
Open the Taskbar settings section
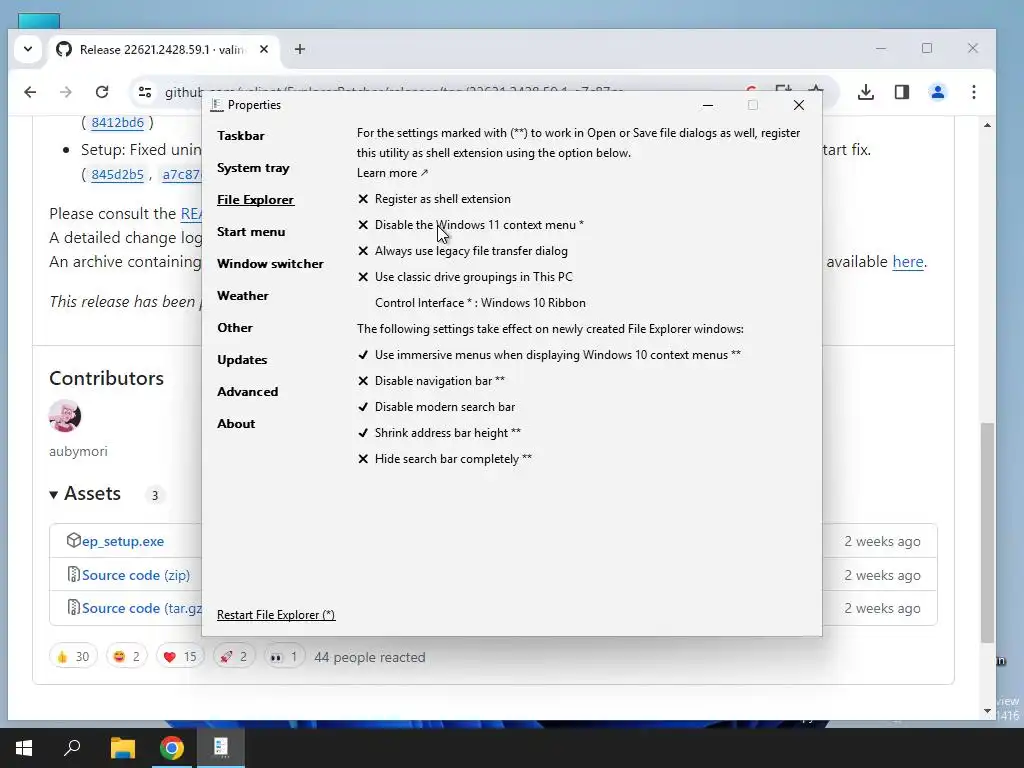[x=240, y=136]
